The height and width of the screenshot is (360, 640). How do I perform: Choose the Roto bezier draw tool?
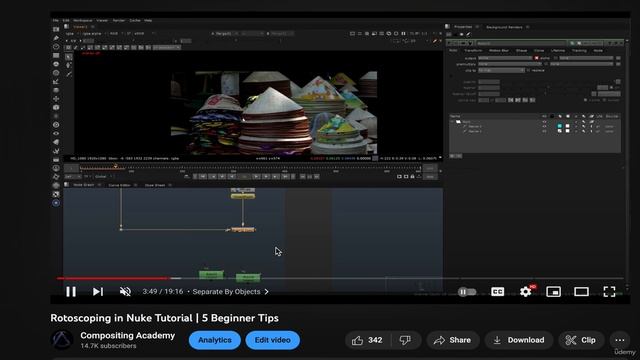[x=69, y=74]
